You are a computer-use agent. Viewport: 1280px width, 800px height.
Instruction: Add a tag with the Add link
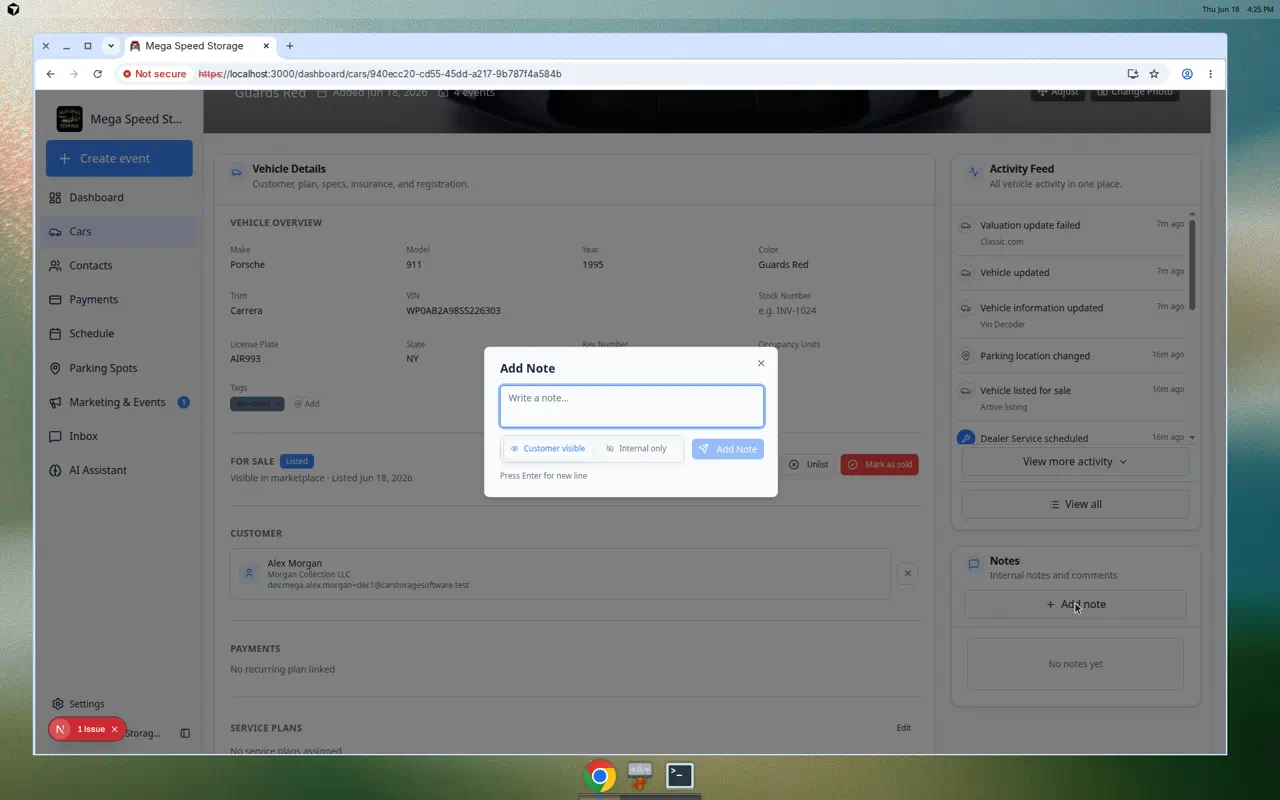tap(306, 404)
